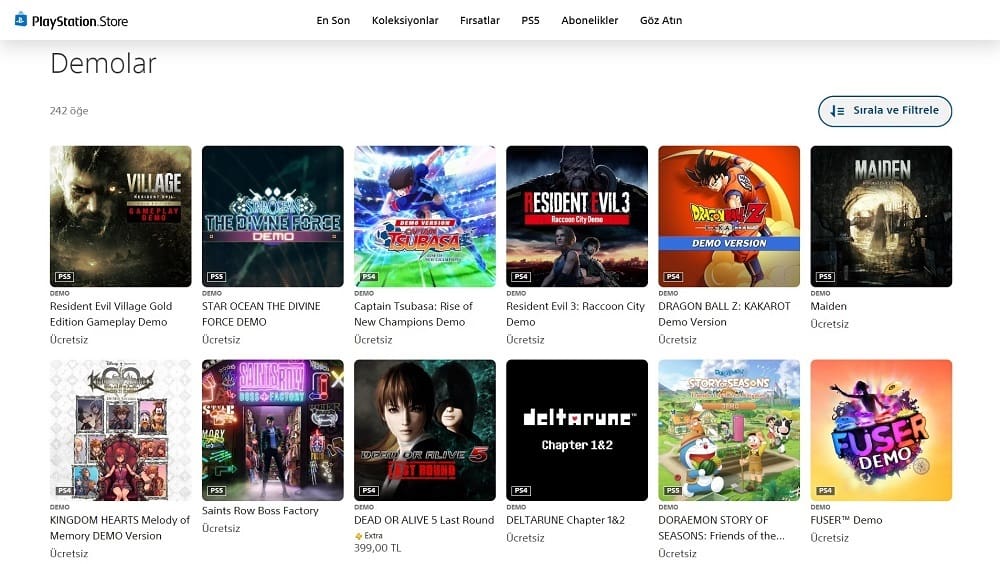Open the Abonelikler menu
This screenshot has height=564, width=1000.
589,20
